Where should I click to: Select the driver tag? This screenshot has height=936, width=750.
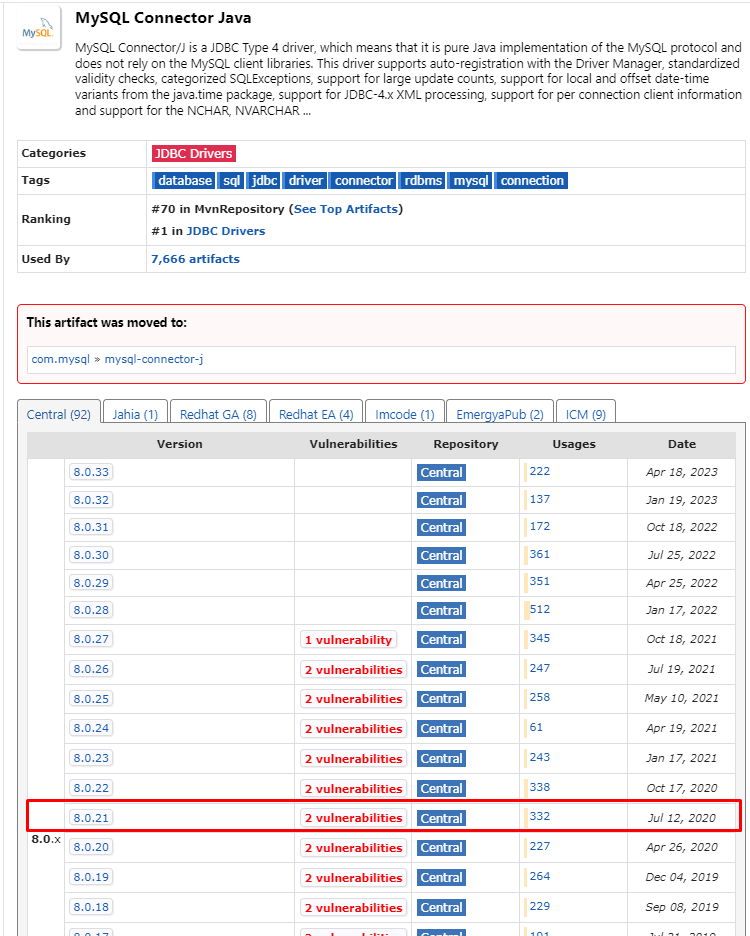point(305,180)
